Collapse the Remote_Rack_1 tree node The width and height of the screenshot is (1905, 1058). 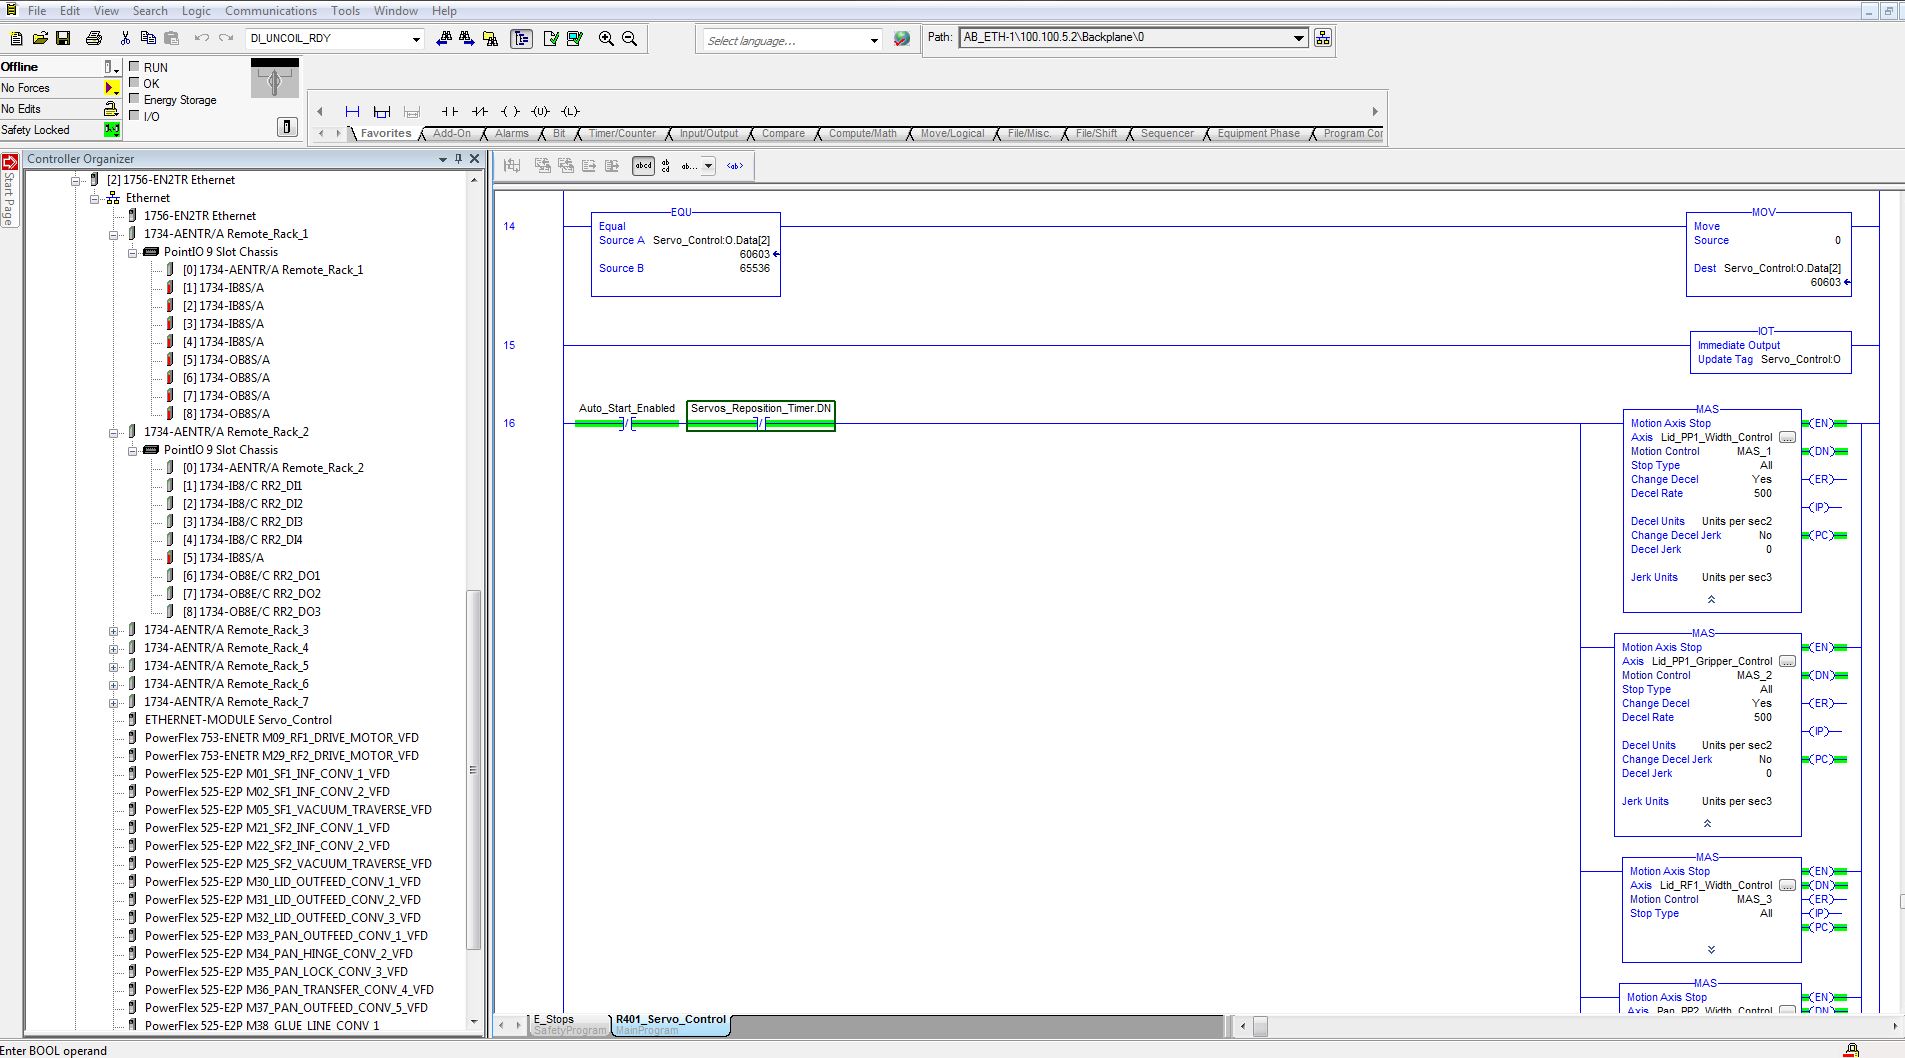coord(114,234)
